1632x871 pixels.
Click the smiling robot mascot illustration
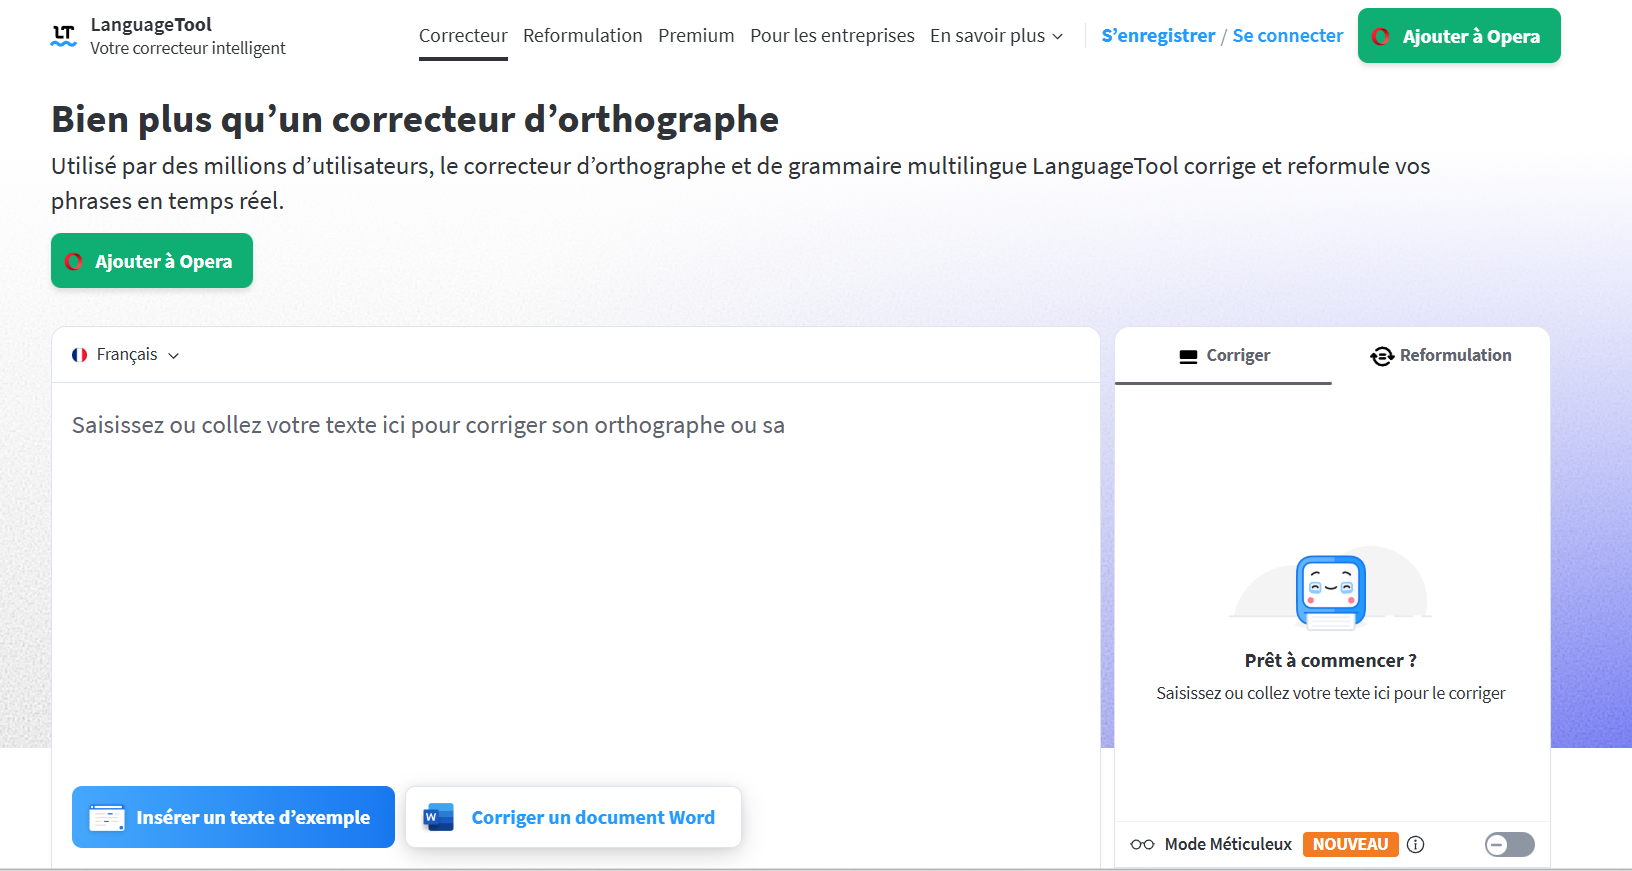coord(1331,592)
